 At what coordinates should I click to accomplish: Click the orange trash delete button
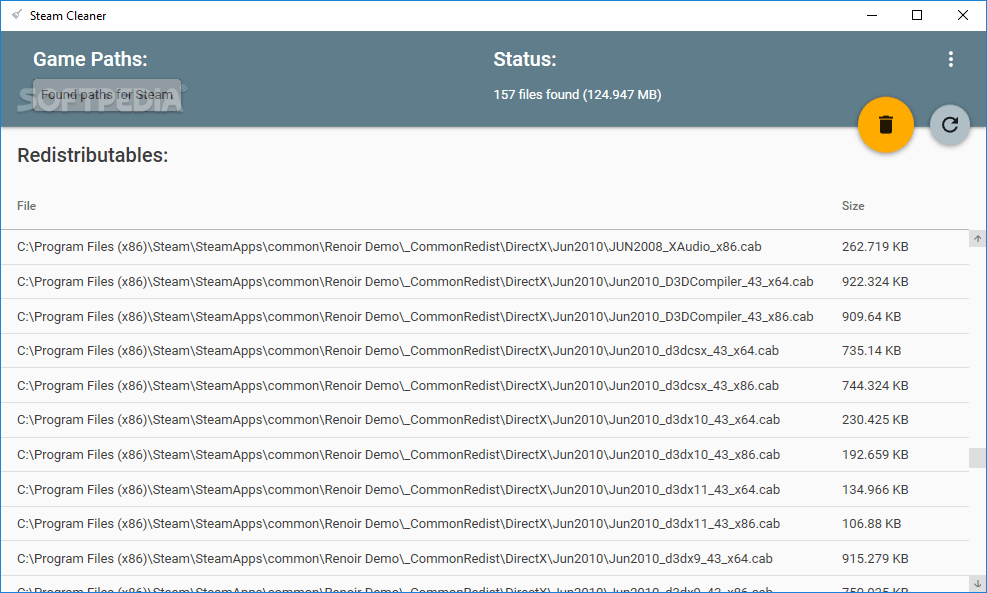click(x=885, y=125)
